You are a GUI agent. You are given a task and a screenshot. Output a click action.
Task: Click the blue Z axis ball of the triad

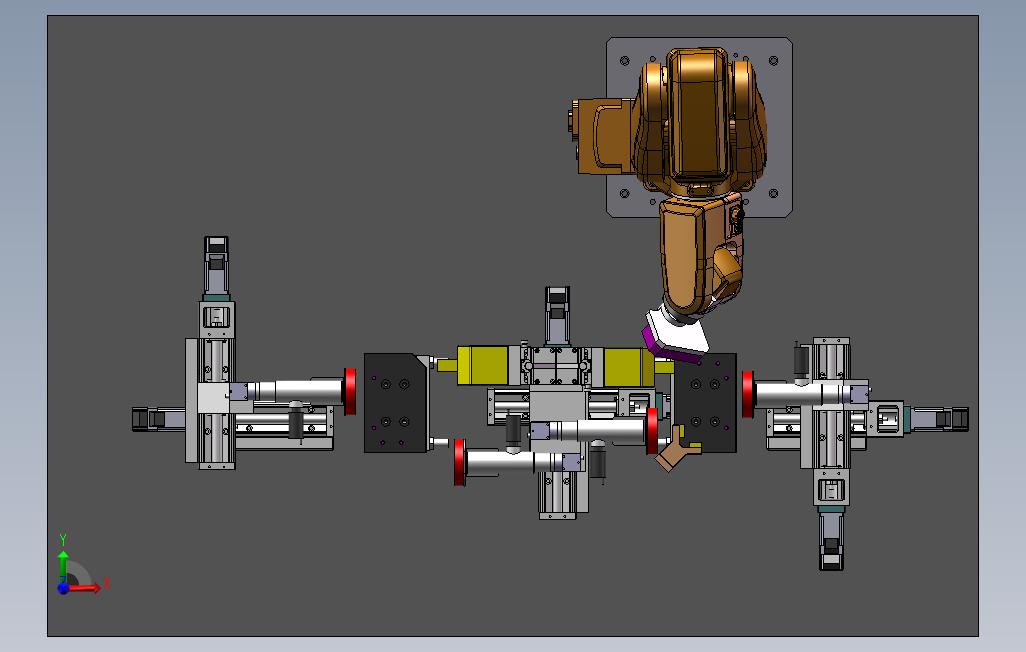tap(63, 589)
